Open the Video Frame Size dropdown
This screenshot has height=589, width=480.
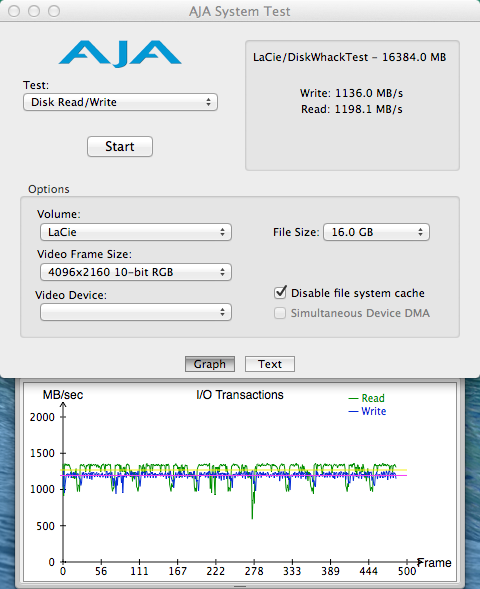coord(136,272)
